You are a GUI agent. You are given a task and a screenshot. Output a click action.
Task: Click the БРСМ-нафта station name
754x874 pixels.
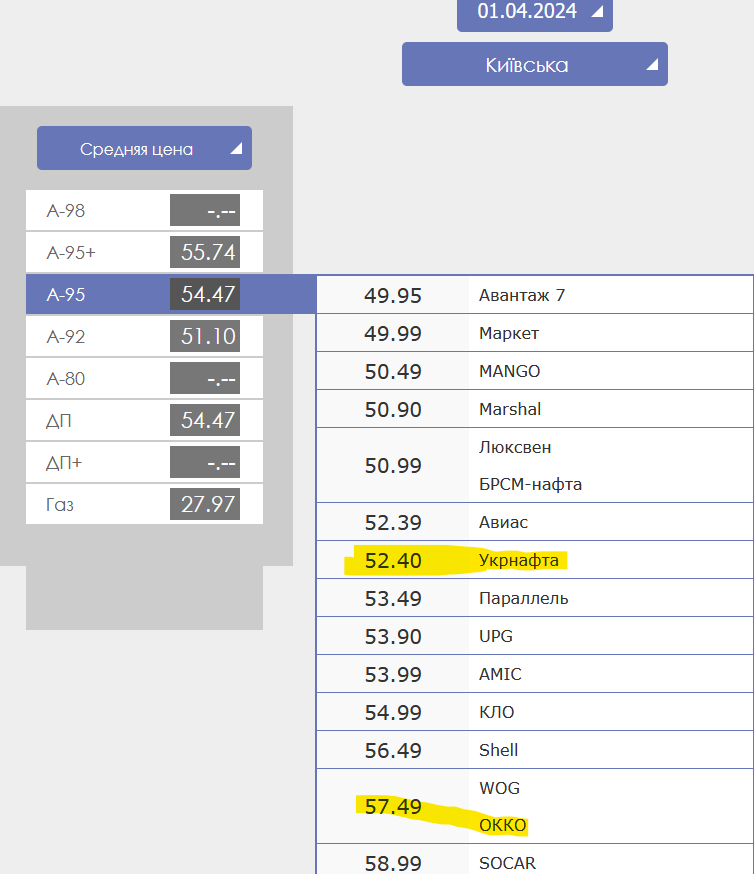click(x=530, y=484)
